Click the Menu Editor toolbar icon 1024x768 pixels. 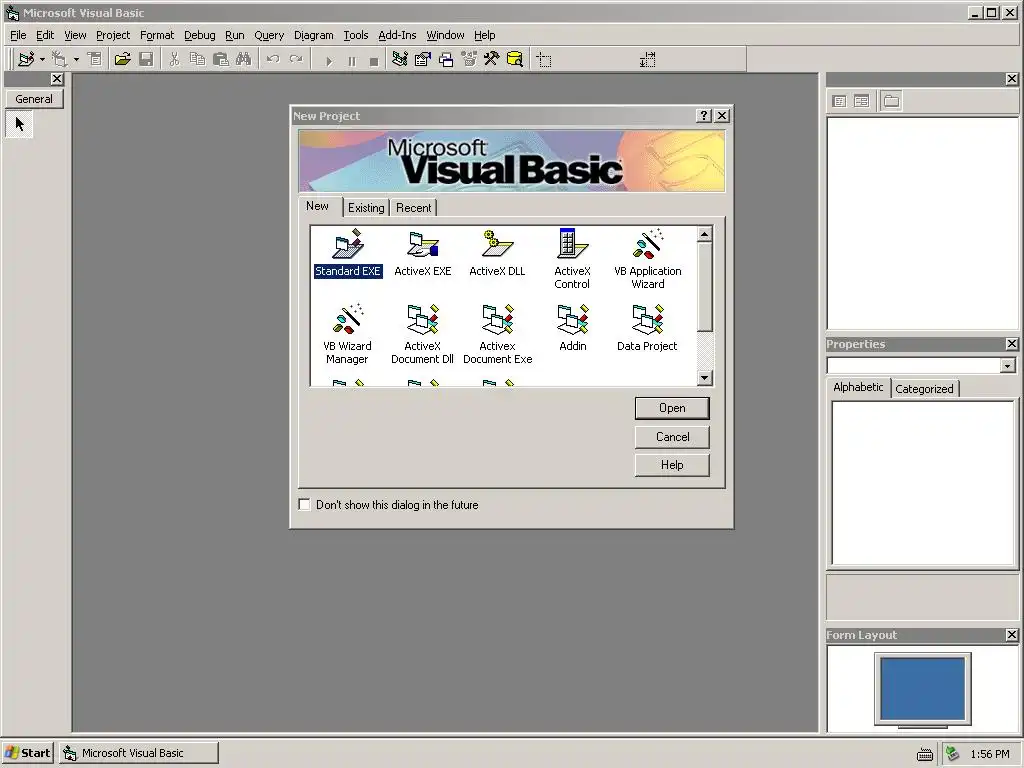tap(95, 59)
